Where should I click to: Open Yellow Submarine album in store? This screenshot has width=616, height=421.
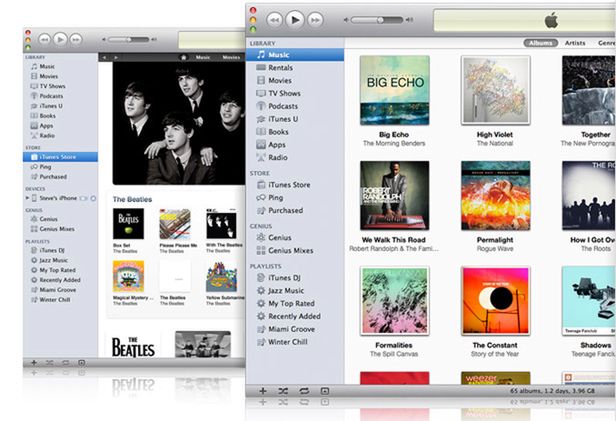(x=222, y=276)
